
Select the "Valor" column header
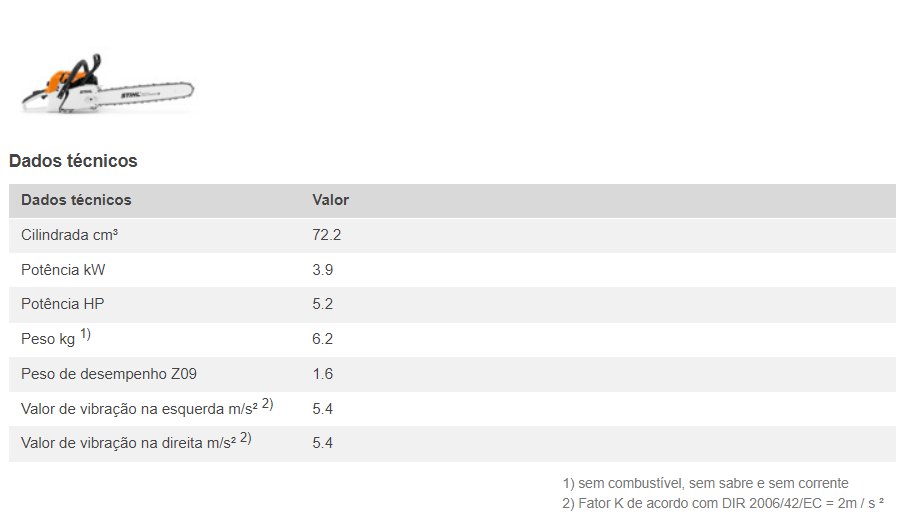point(331,200)
